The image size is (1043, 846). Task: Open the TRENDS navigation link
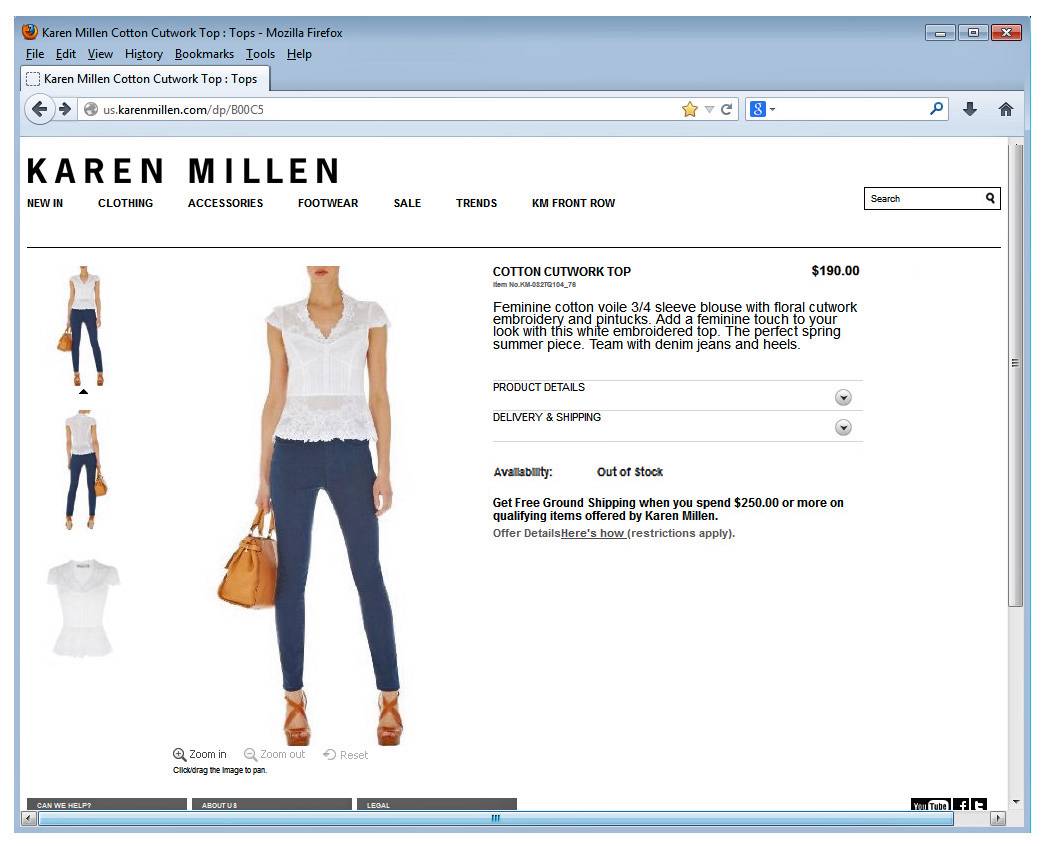(476, 203)
